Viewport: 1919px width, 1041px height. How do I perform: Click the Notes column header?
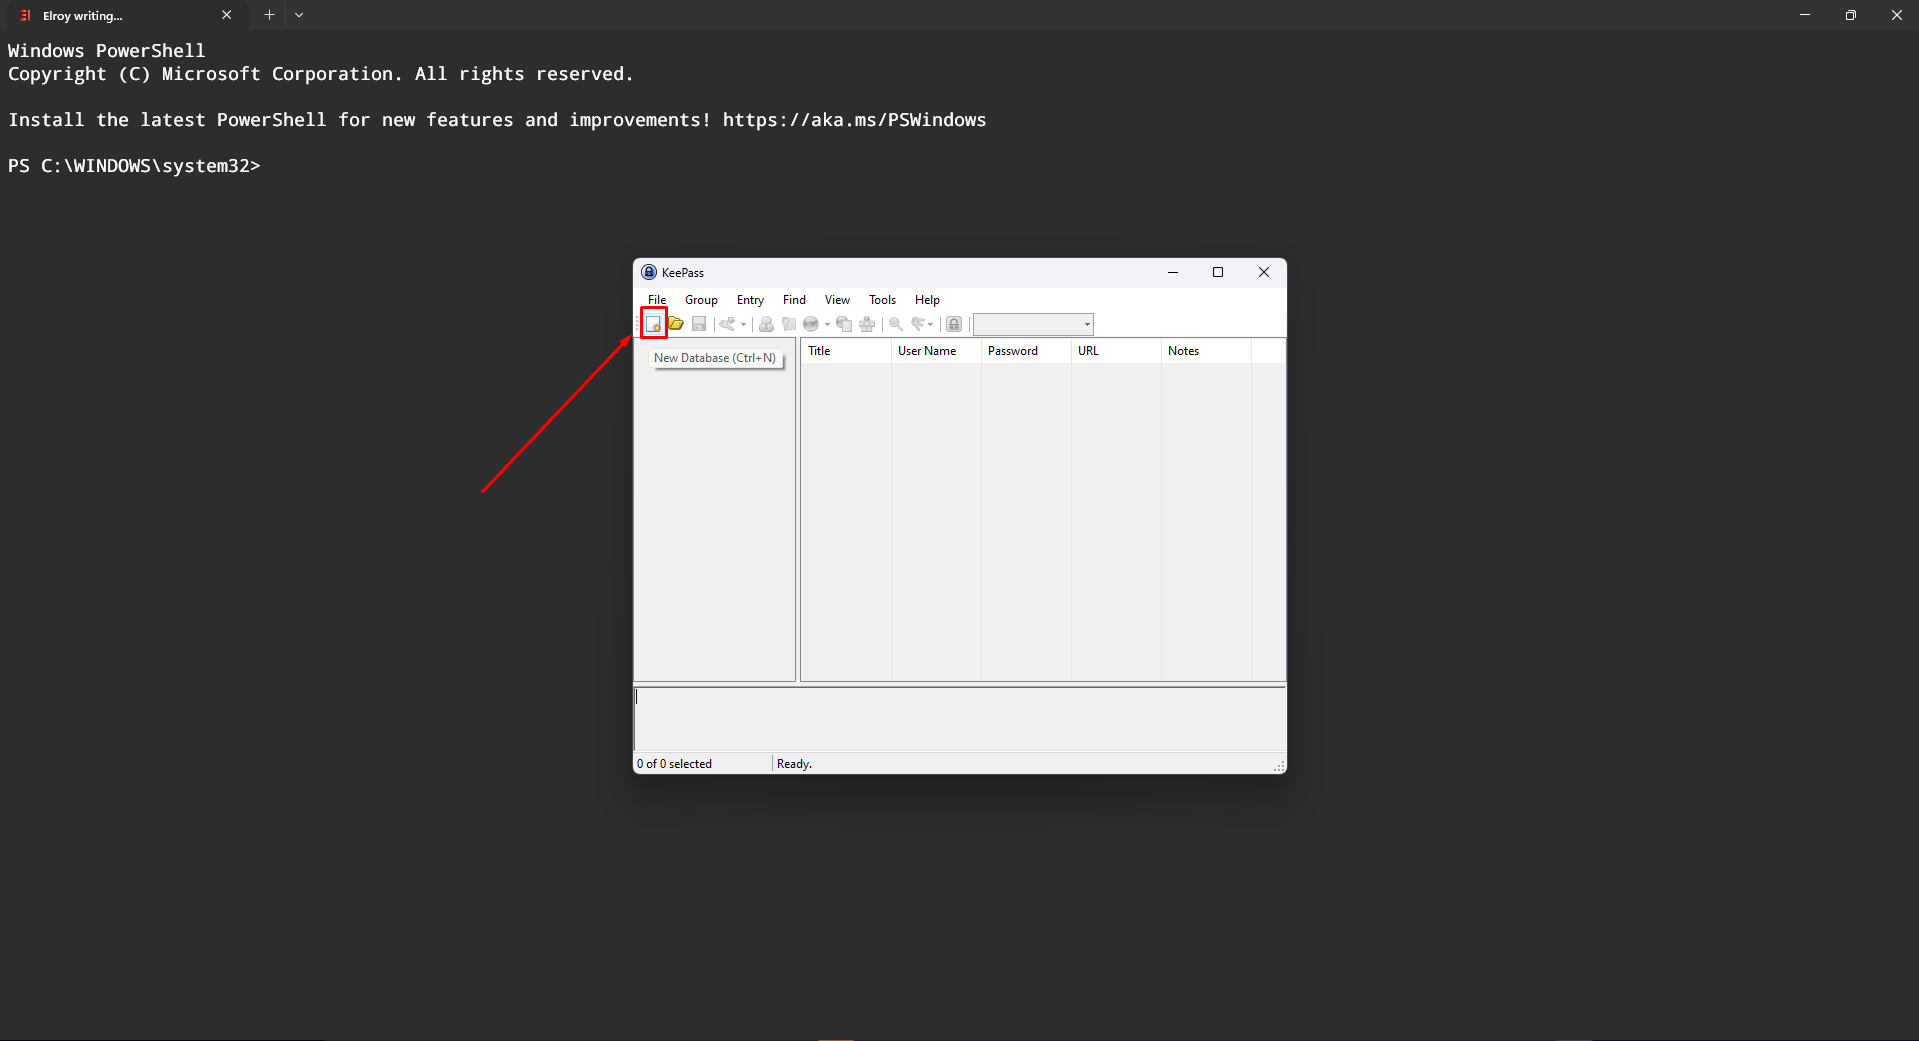coord(1206,351)
